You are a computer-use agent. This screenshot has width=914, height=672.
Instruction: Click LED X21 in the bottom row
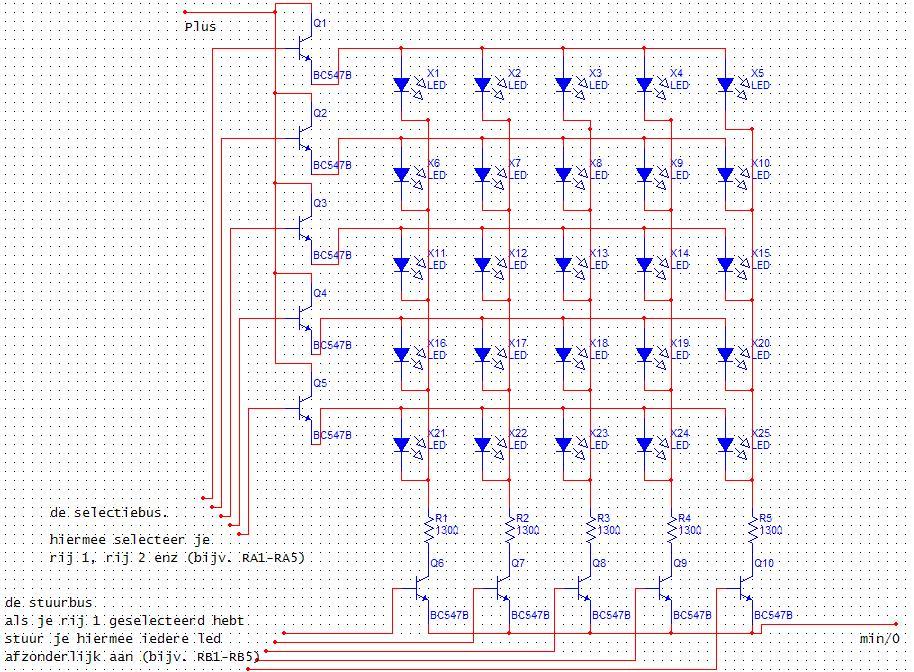tap(403, 445)
